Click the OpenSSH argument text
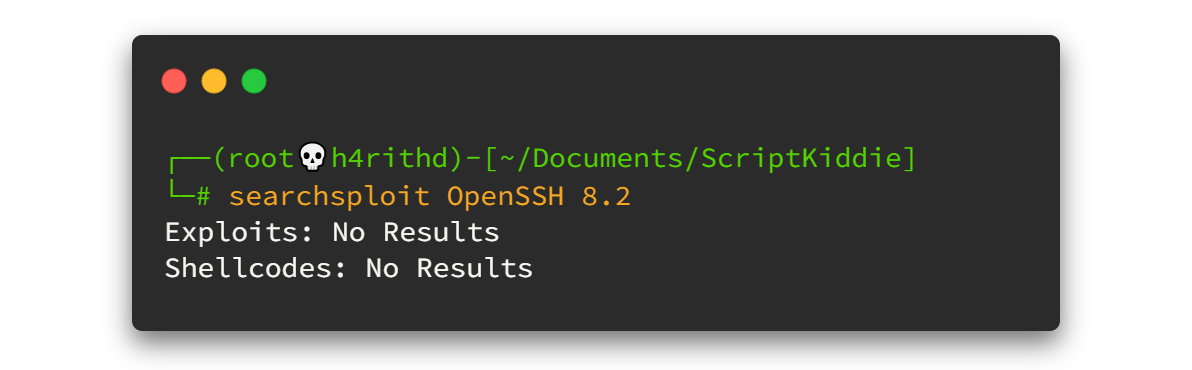This screenshot has width=1192, height=370. [x=506, y=197]
